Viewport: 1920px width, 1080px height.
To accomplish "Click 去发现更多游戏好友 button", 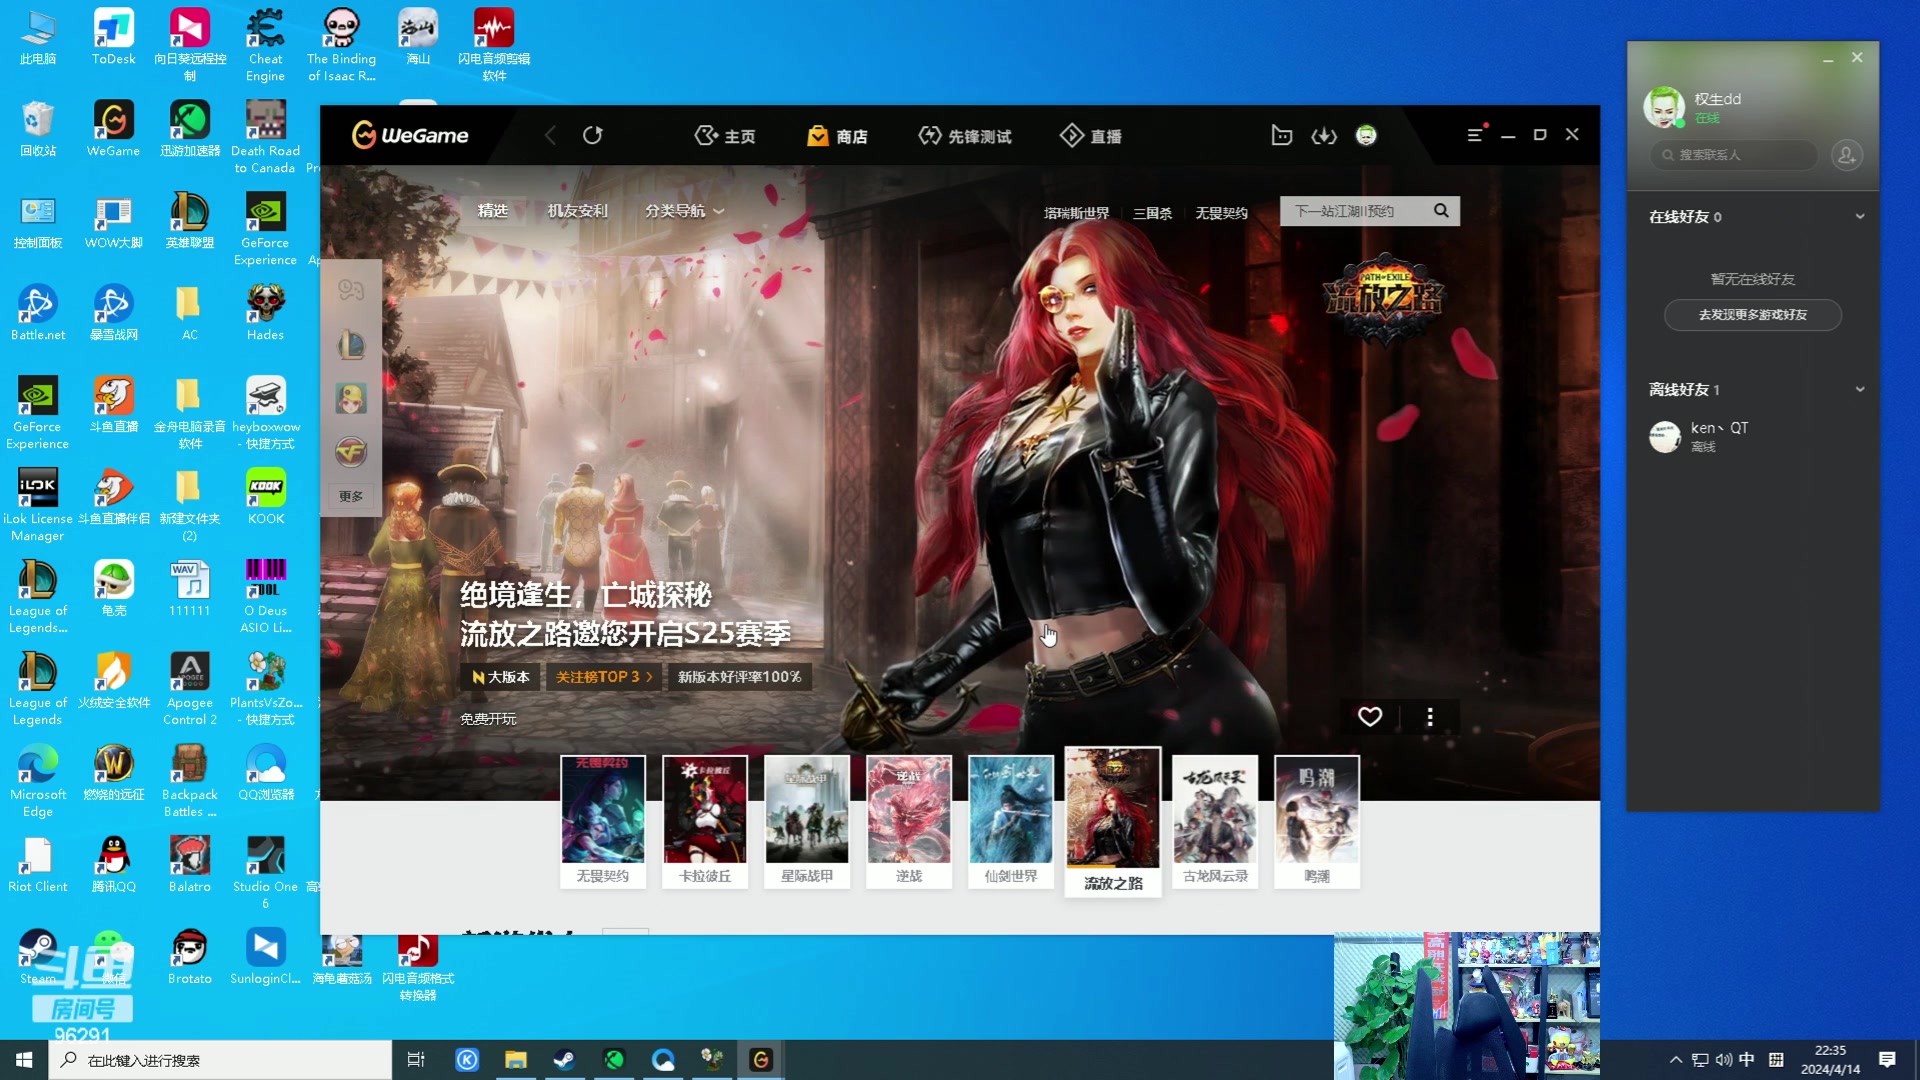I will 1752,315.
